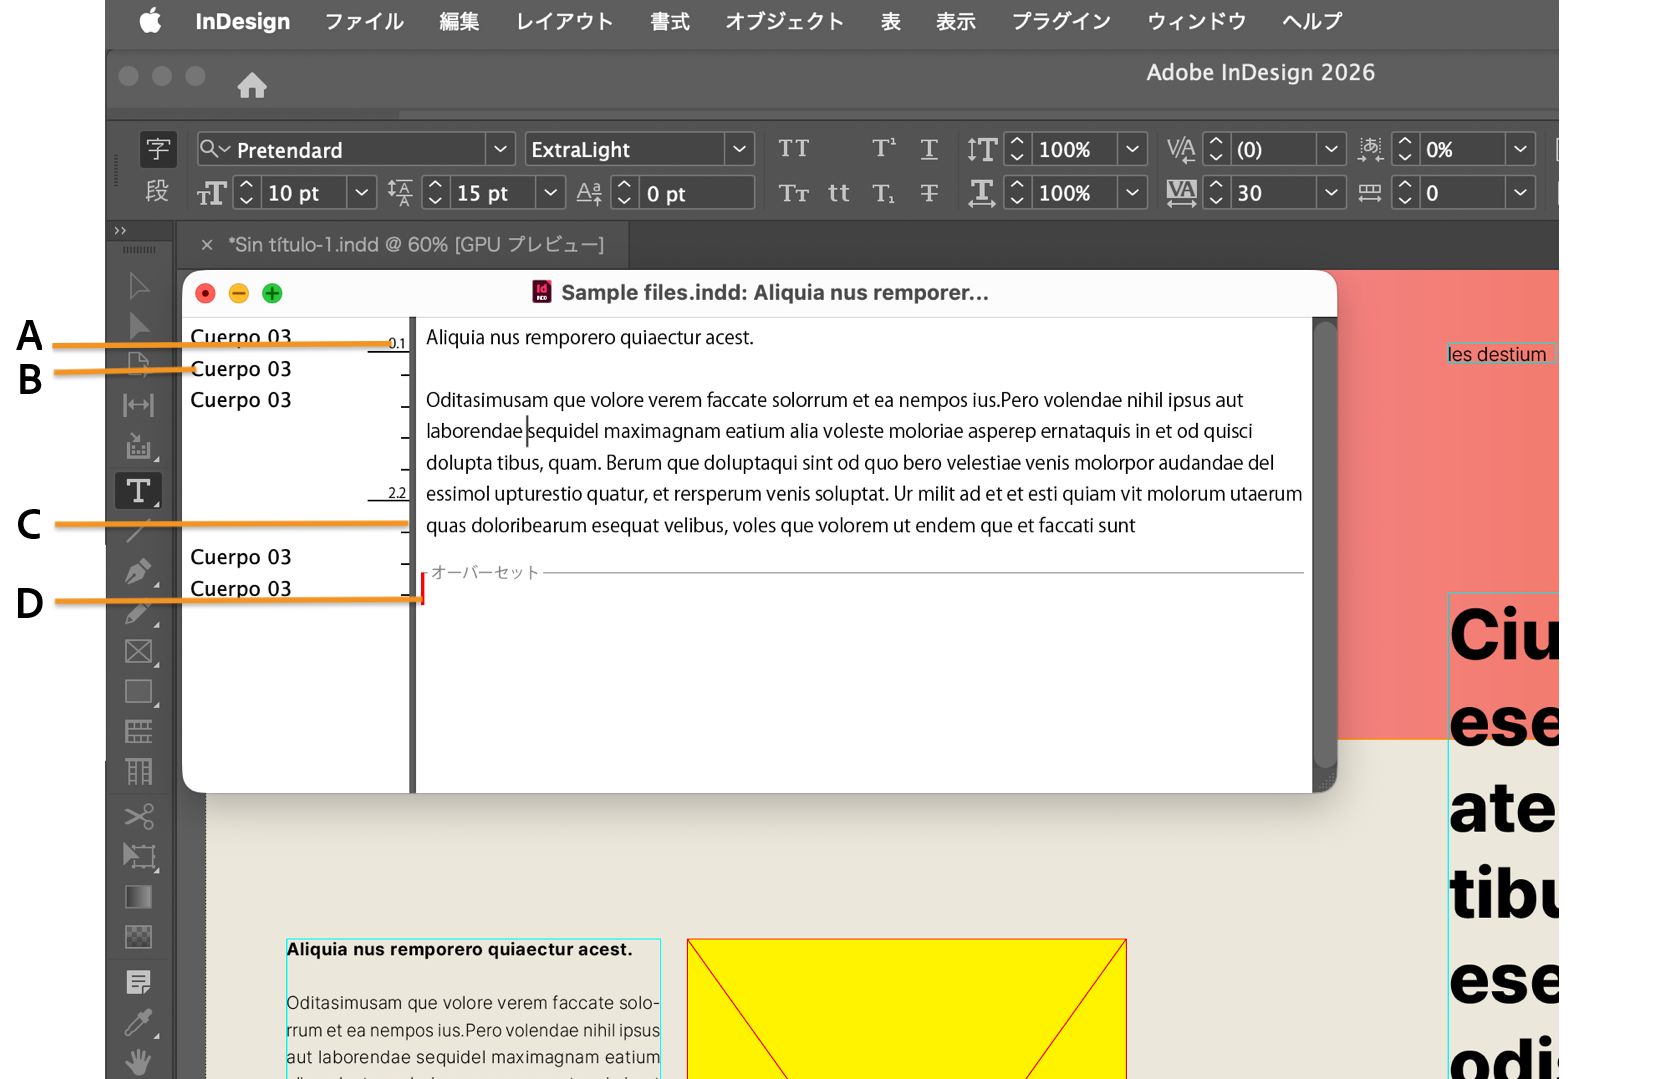
Task: Open the Apple menu
Action: (150, 21)
